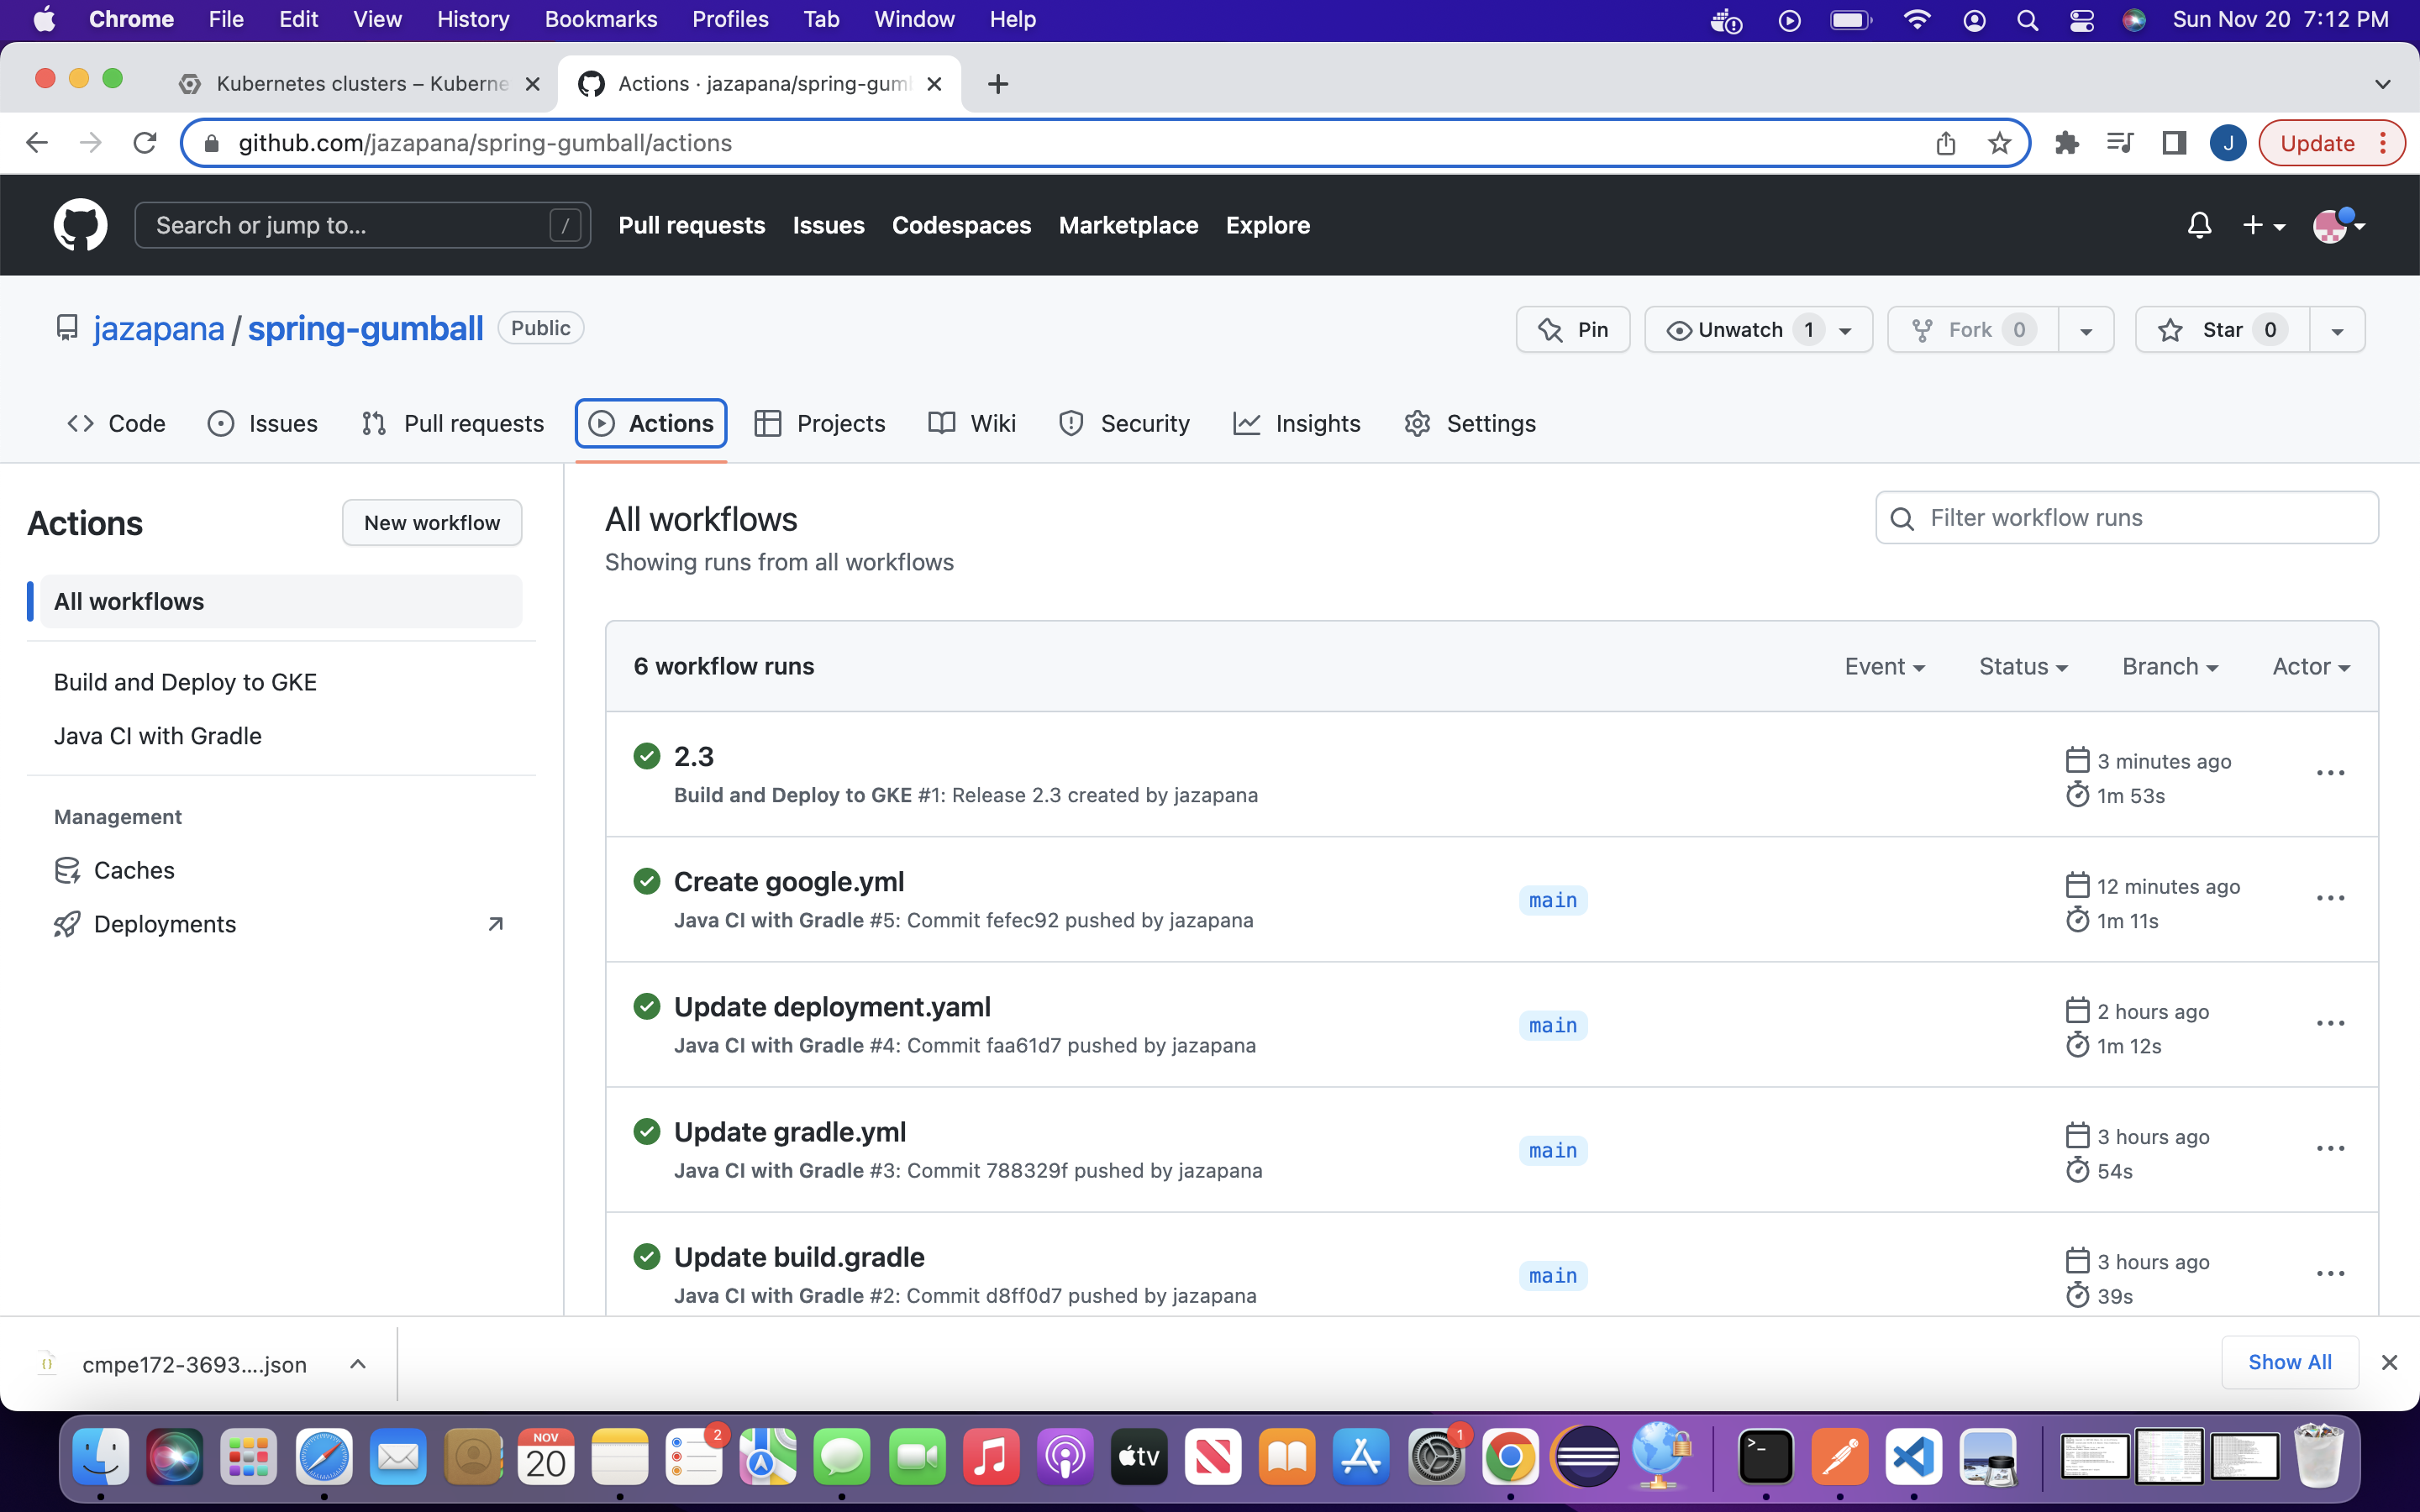This screenshot has height=1512, width=2420.
Task: Expand the Branch filter dropdown
Action: 2170,667
